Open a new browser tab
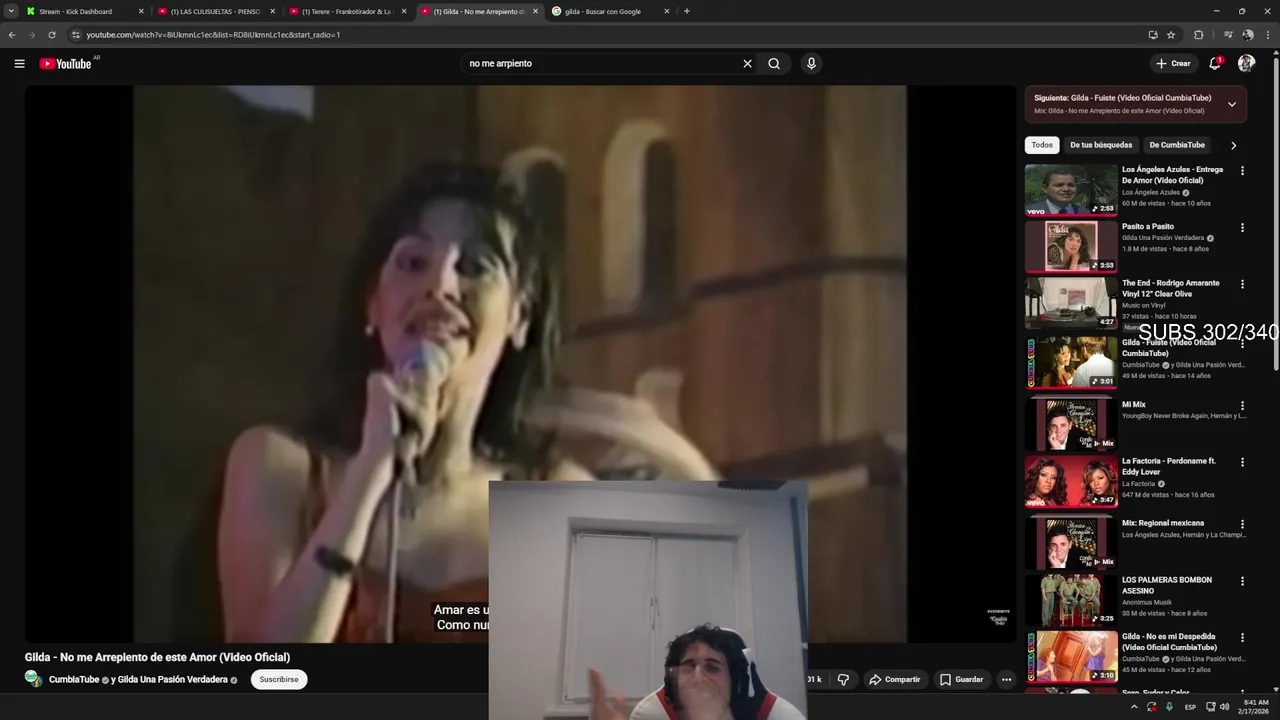The width and height of the screenshot is (1280, 720). tap(686, 11)
